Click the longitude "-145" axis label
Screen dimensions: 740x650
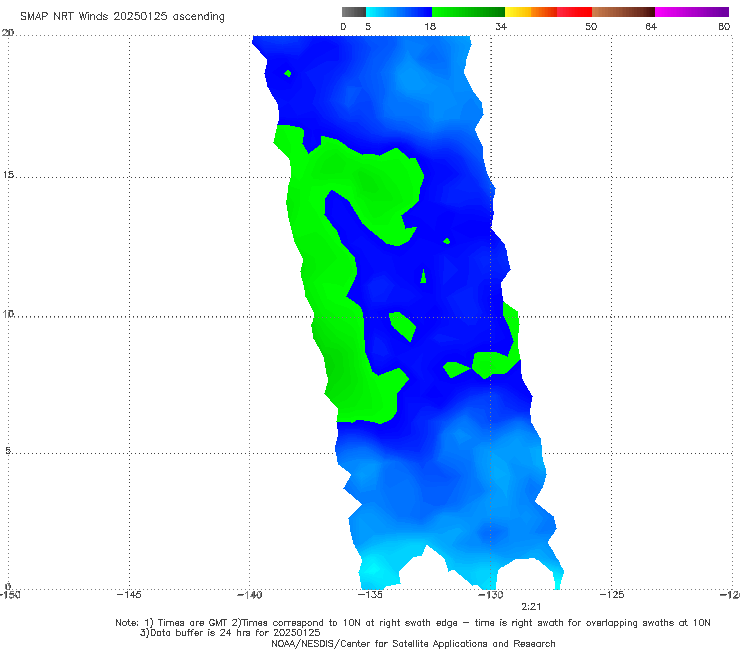(129, 595)
